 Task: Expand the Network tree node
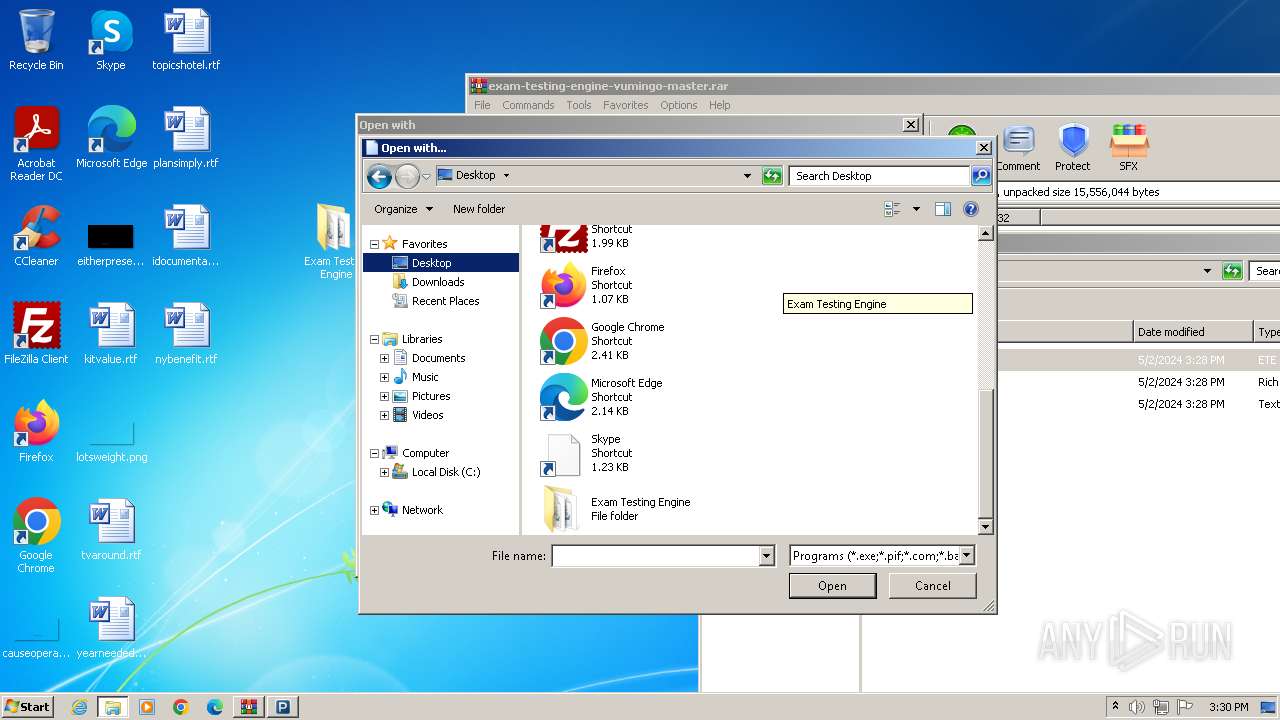pyautogui.click(x=374, y=510)
